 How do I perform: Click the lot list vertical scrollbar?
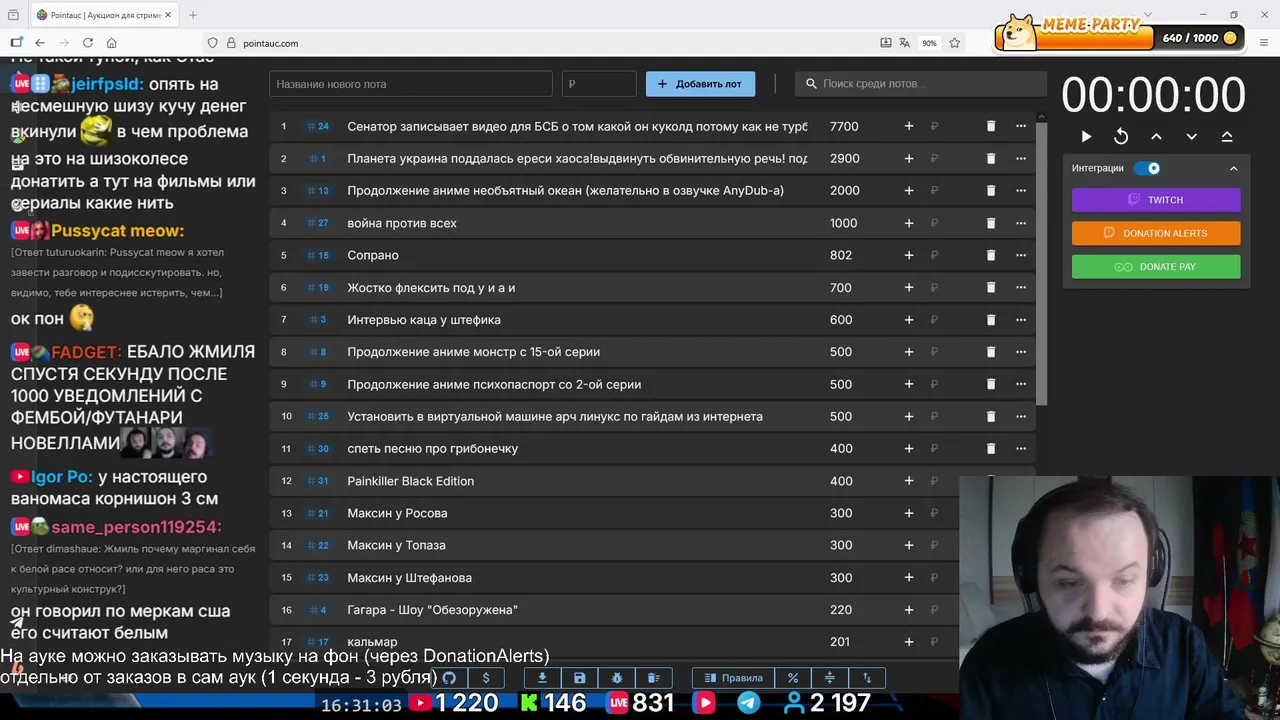pos(1040,262)
